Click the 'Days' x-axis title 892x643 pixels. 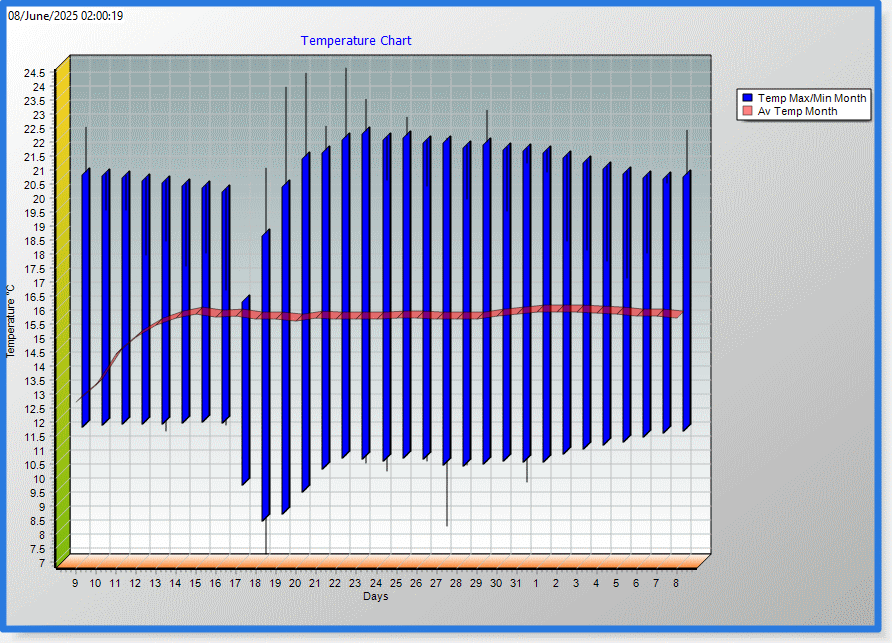375,596
